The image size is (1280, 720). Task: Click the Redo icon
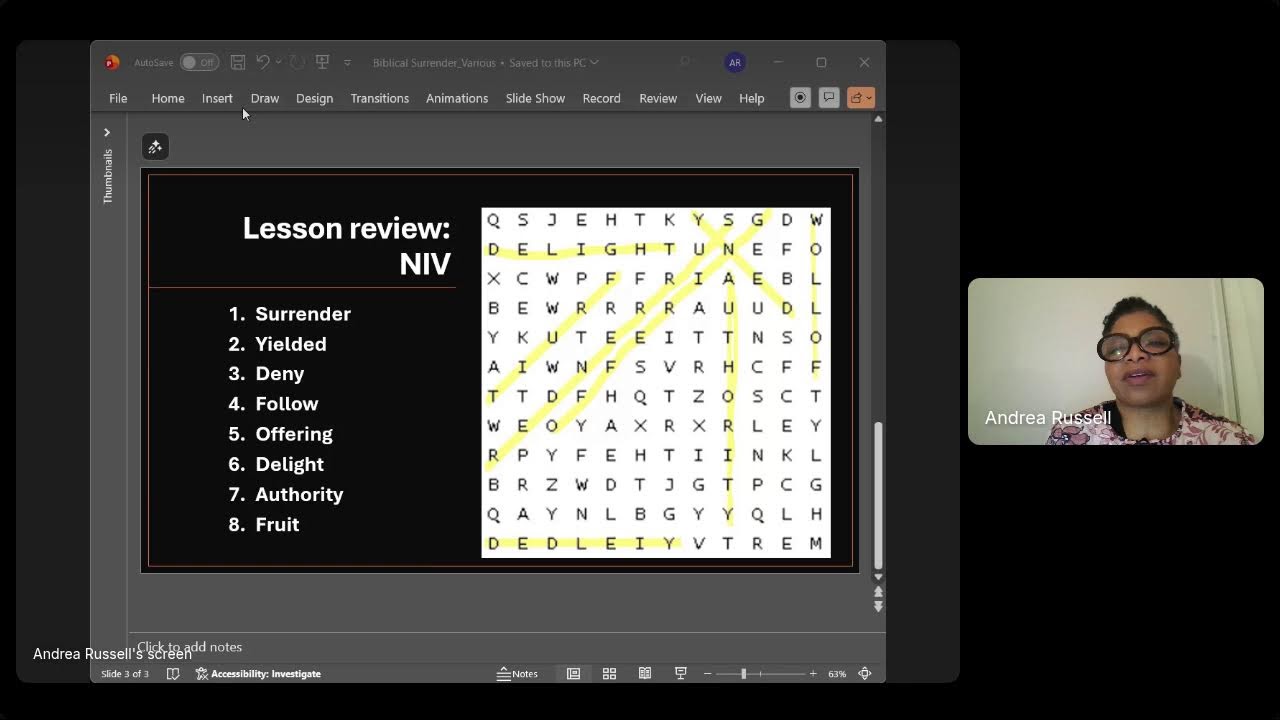tap(297, 62)
